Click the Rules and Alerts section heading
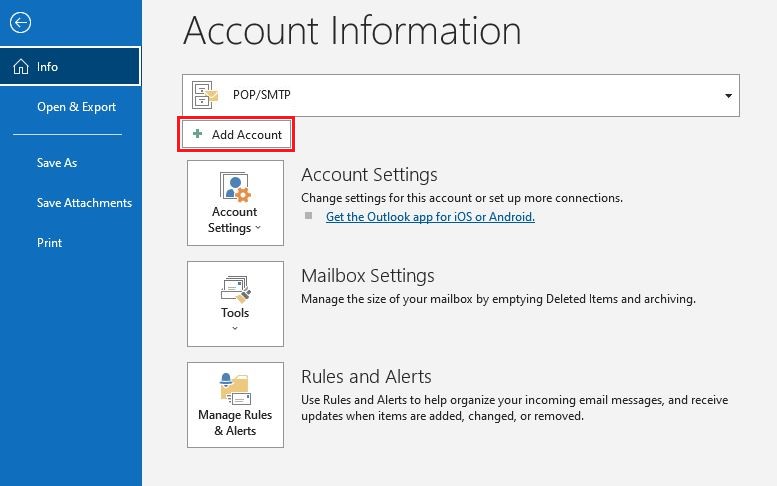The height and width of the screenshot is (486, 777). [x=366, y=377]
